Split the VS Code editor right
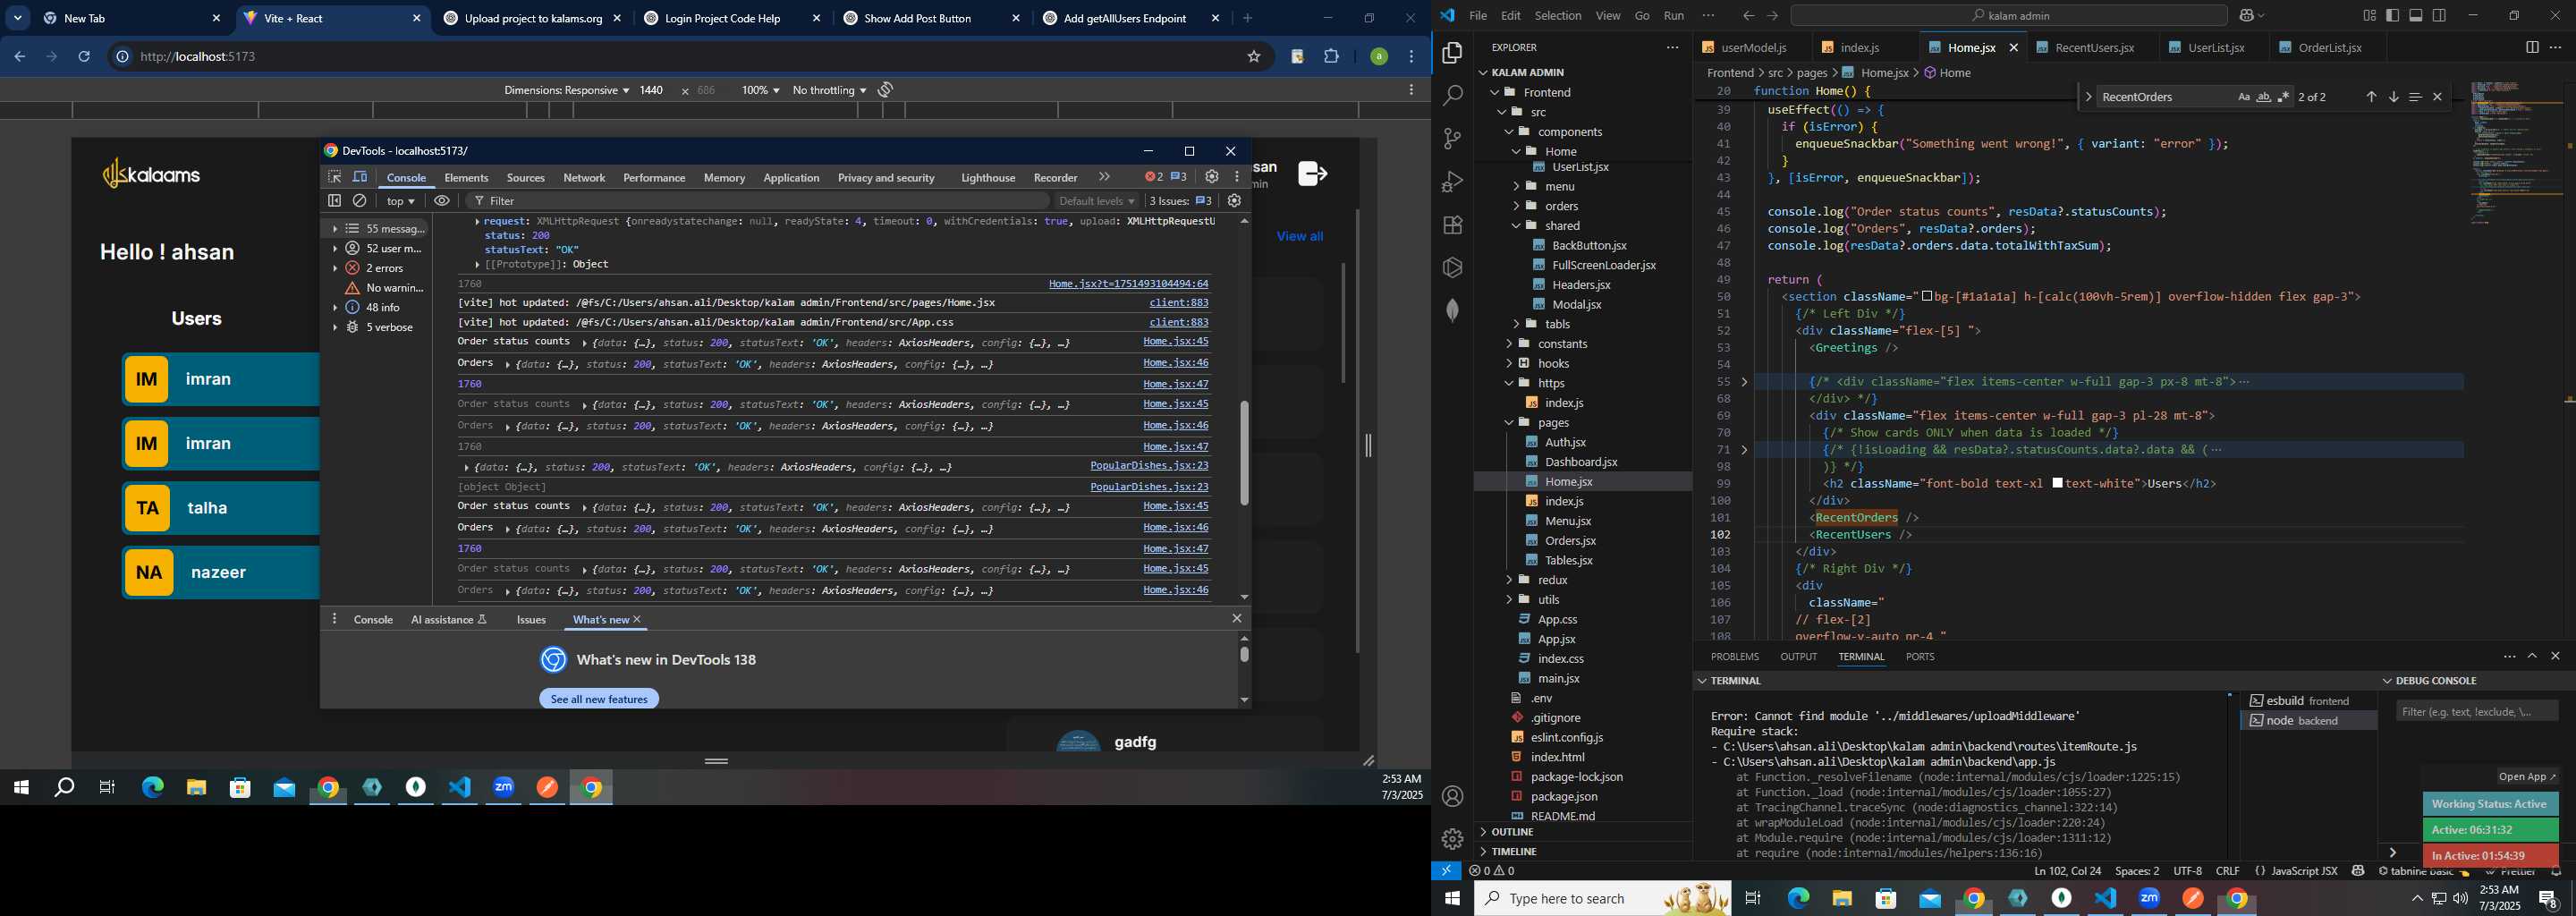The image size is (2576, 916). (x=2532, y=47)
